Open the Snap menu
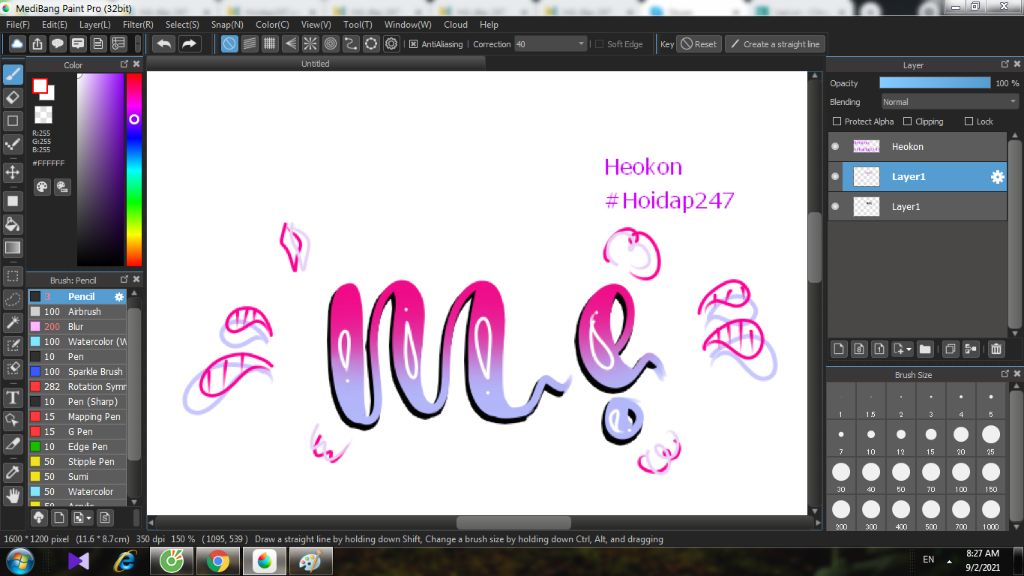 tap(227, 24)
